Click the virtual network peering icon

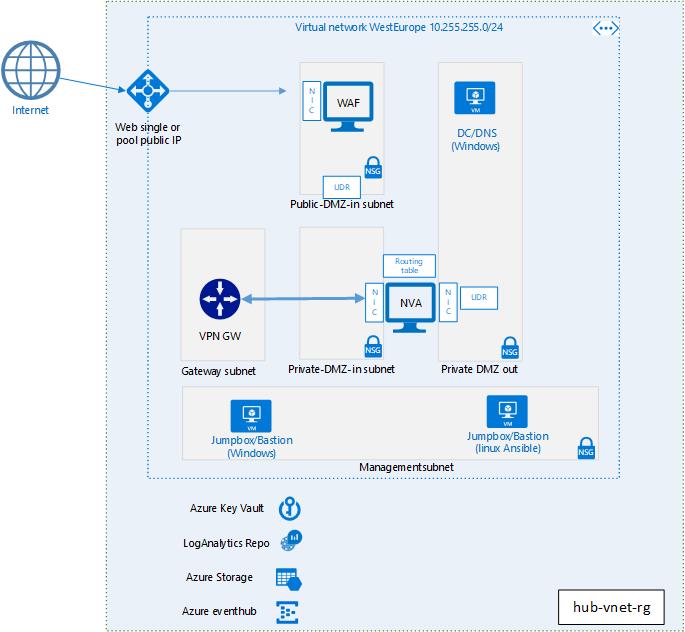[605, 28]
